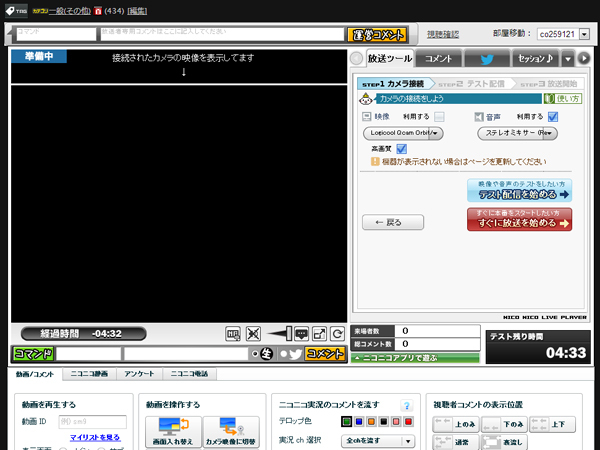
Task: Click the NG settings icon below video
Action: (233, 333)
